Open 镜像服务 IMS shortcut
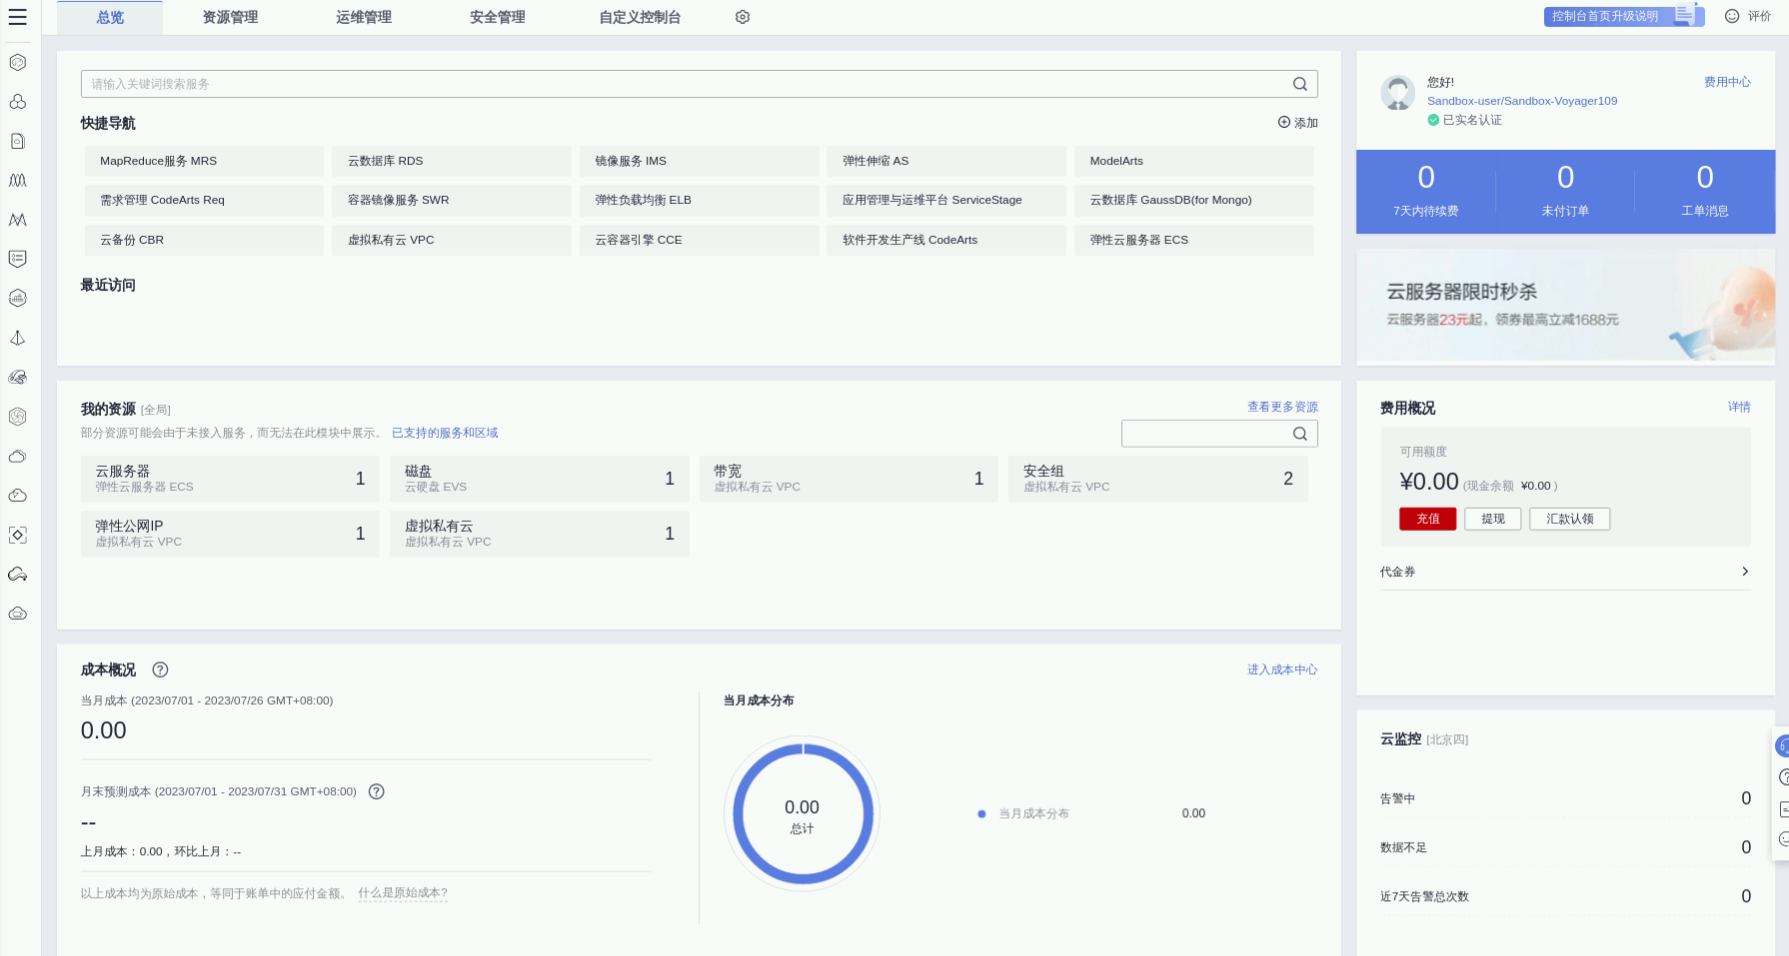The height and width of the screenshot is (956, 1789). tap(699, 161)
